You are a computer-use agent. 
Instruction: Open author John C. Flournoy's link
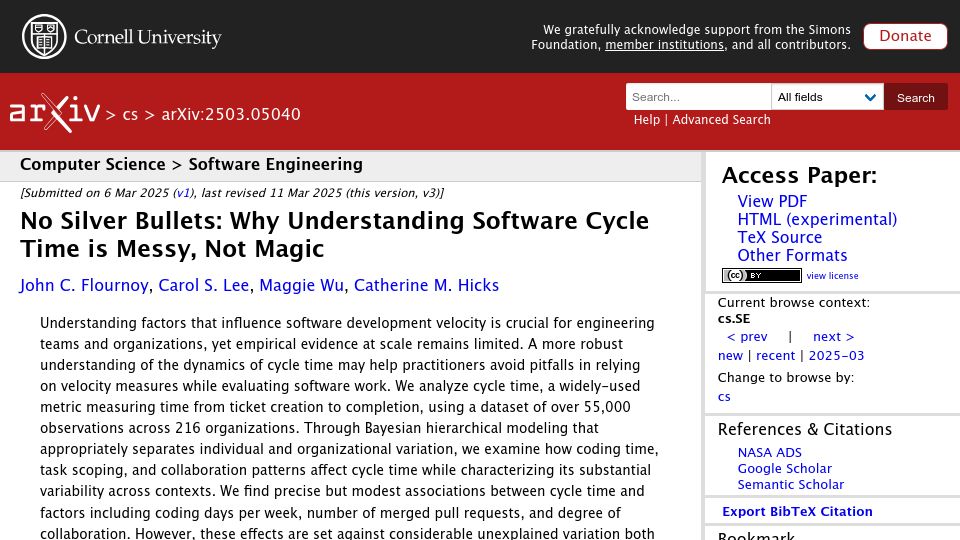[x=84, y=285]
